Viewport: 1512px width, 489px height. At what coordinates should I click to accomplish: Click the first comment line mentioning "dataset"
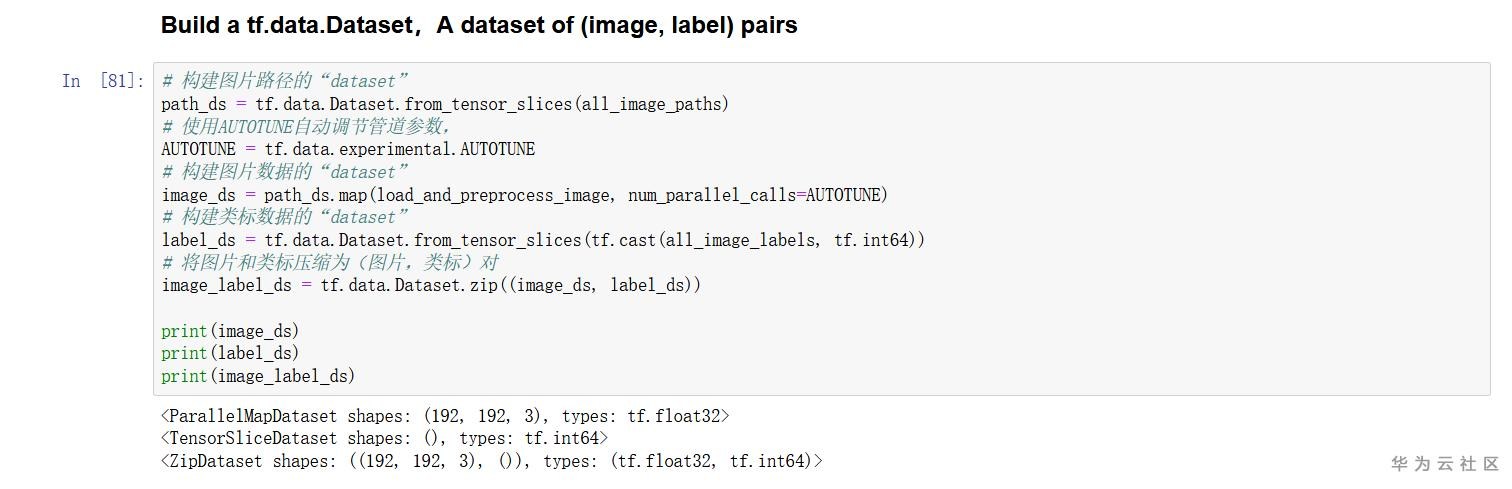[285, 81]
